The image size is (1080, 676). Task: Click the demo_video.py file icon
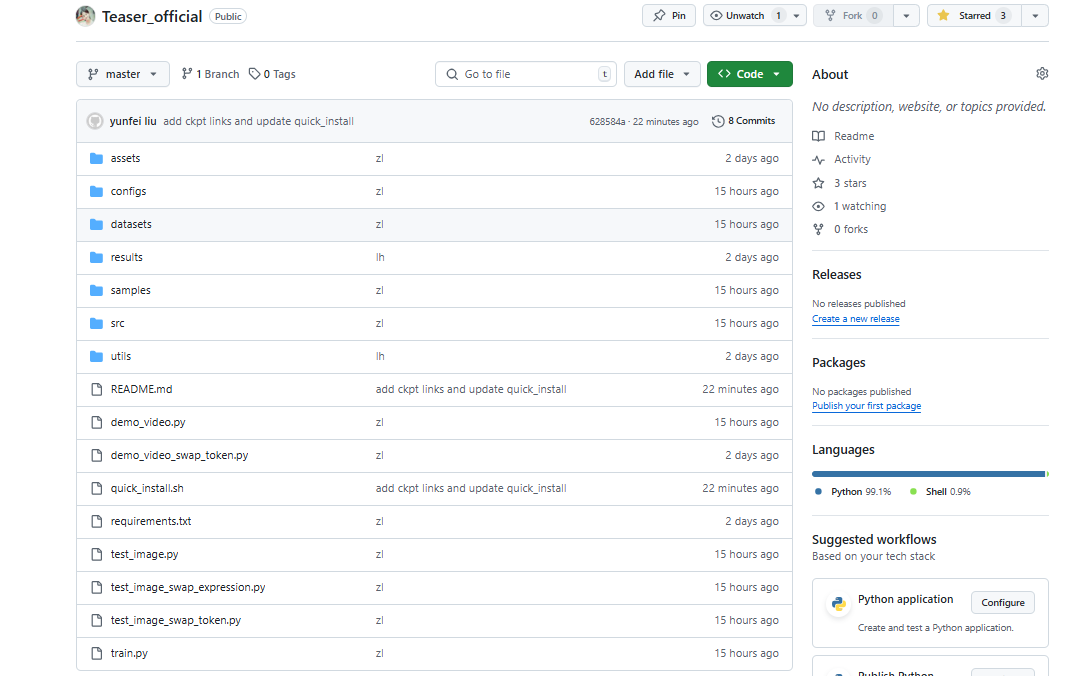pos(96,422)
